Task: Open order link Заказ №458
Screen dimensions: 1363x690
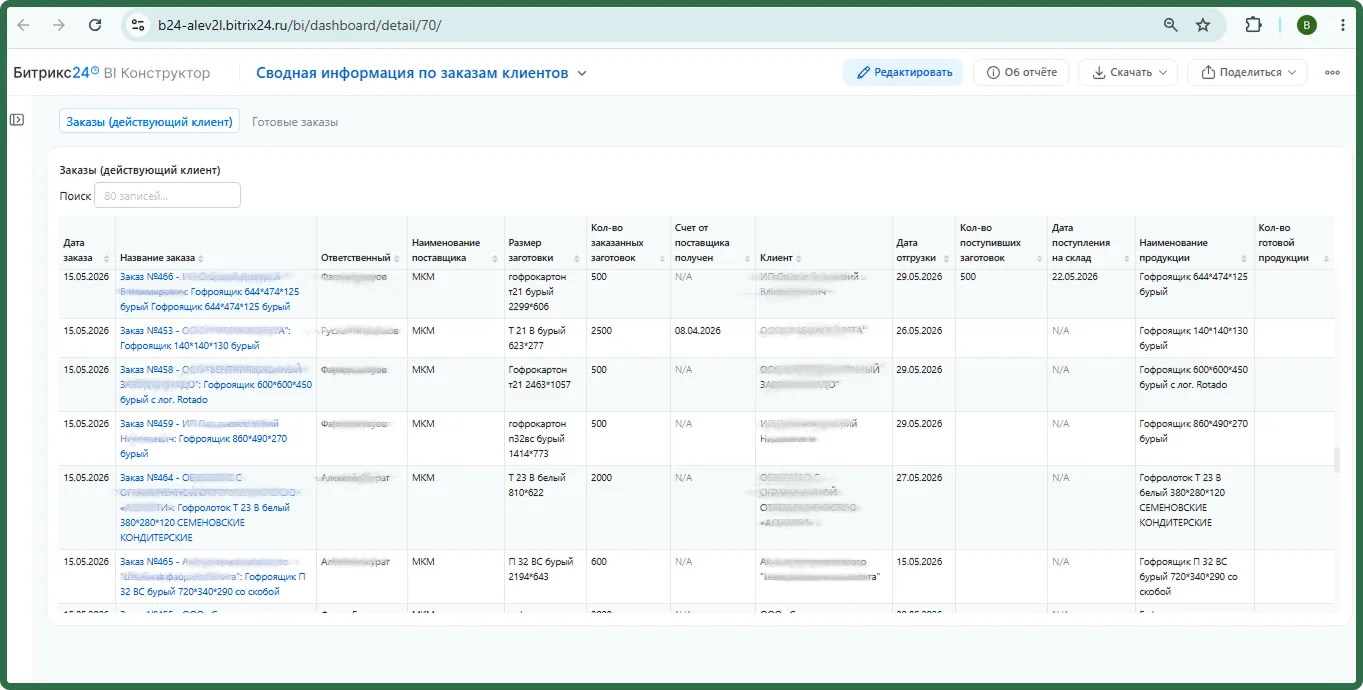Action: pos(215,384)
